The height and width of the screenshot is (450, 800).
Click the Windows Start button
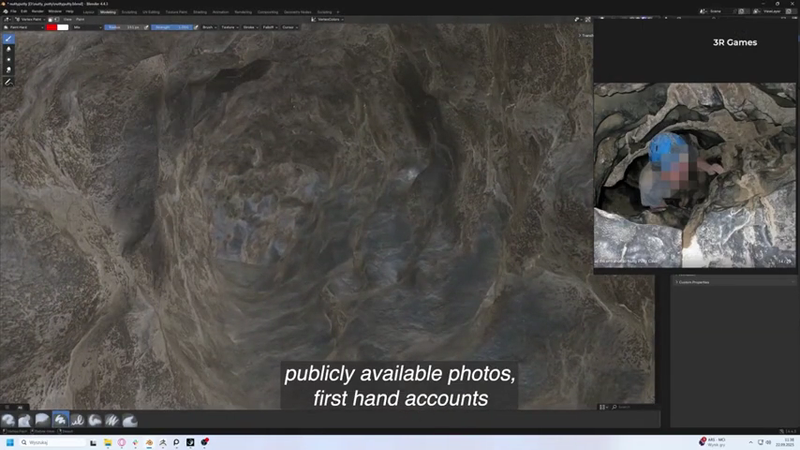tap(8, 442)
